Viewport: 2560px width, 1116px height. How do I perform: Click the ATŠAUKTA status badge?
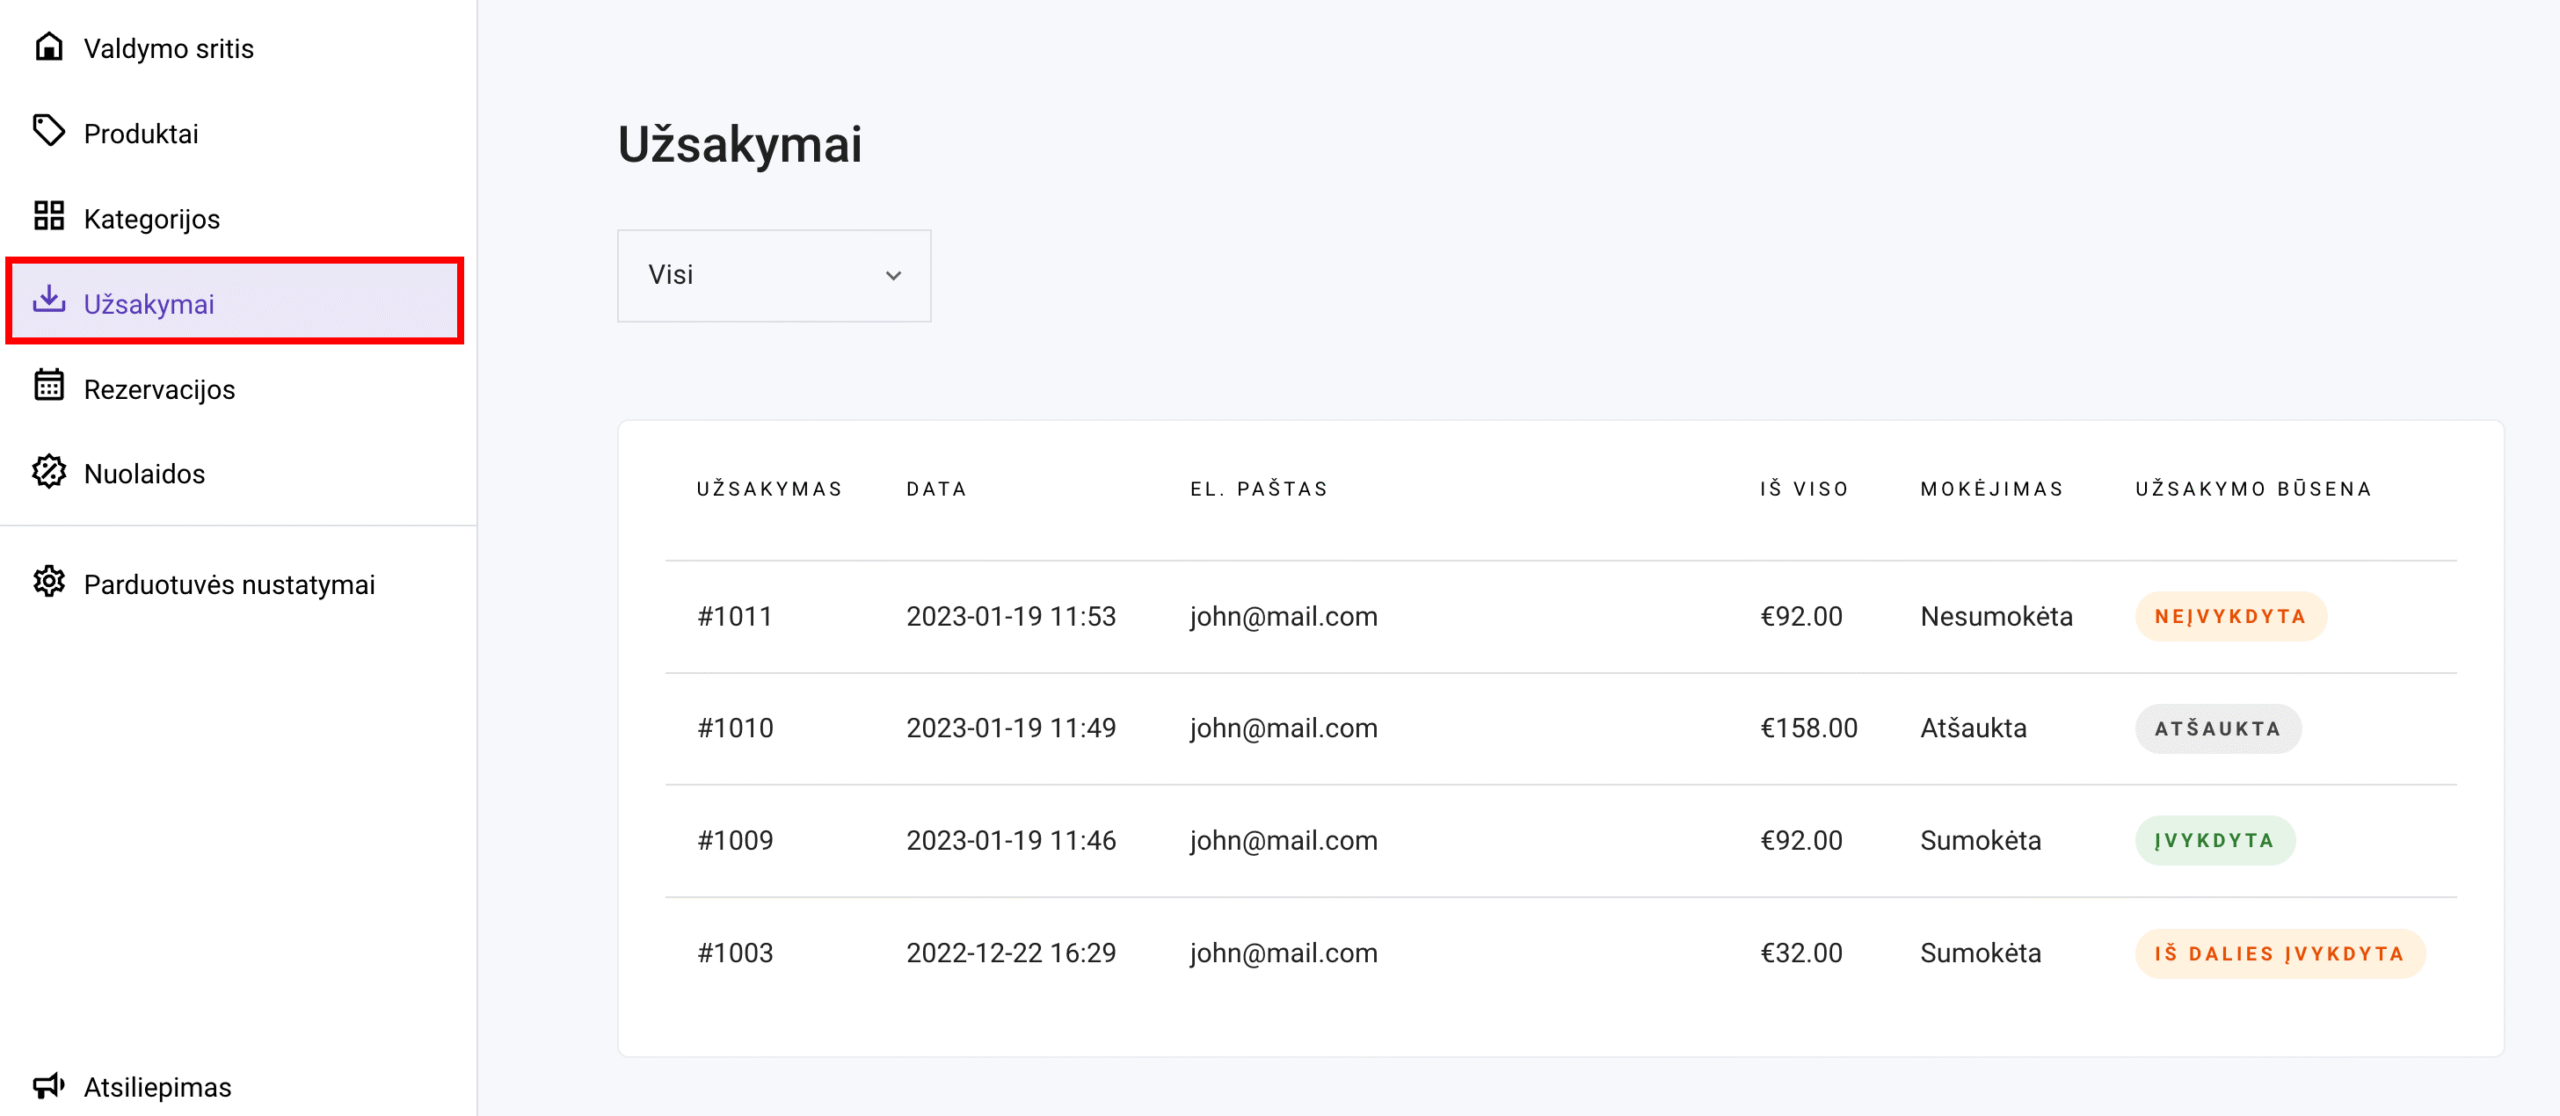[2217, 728]
